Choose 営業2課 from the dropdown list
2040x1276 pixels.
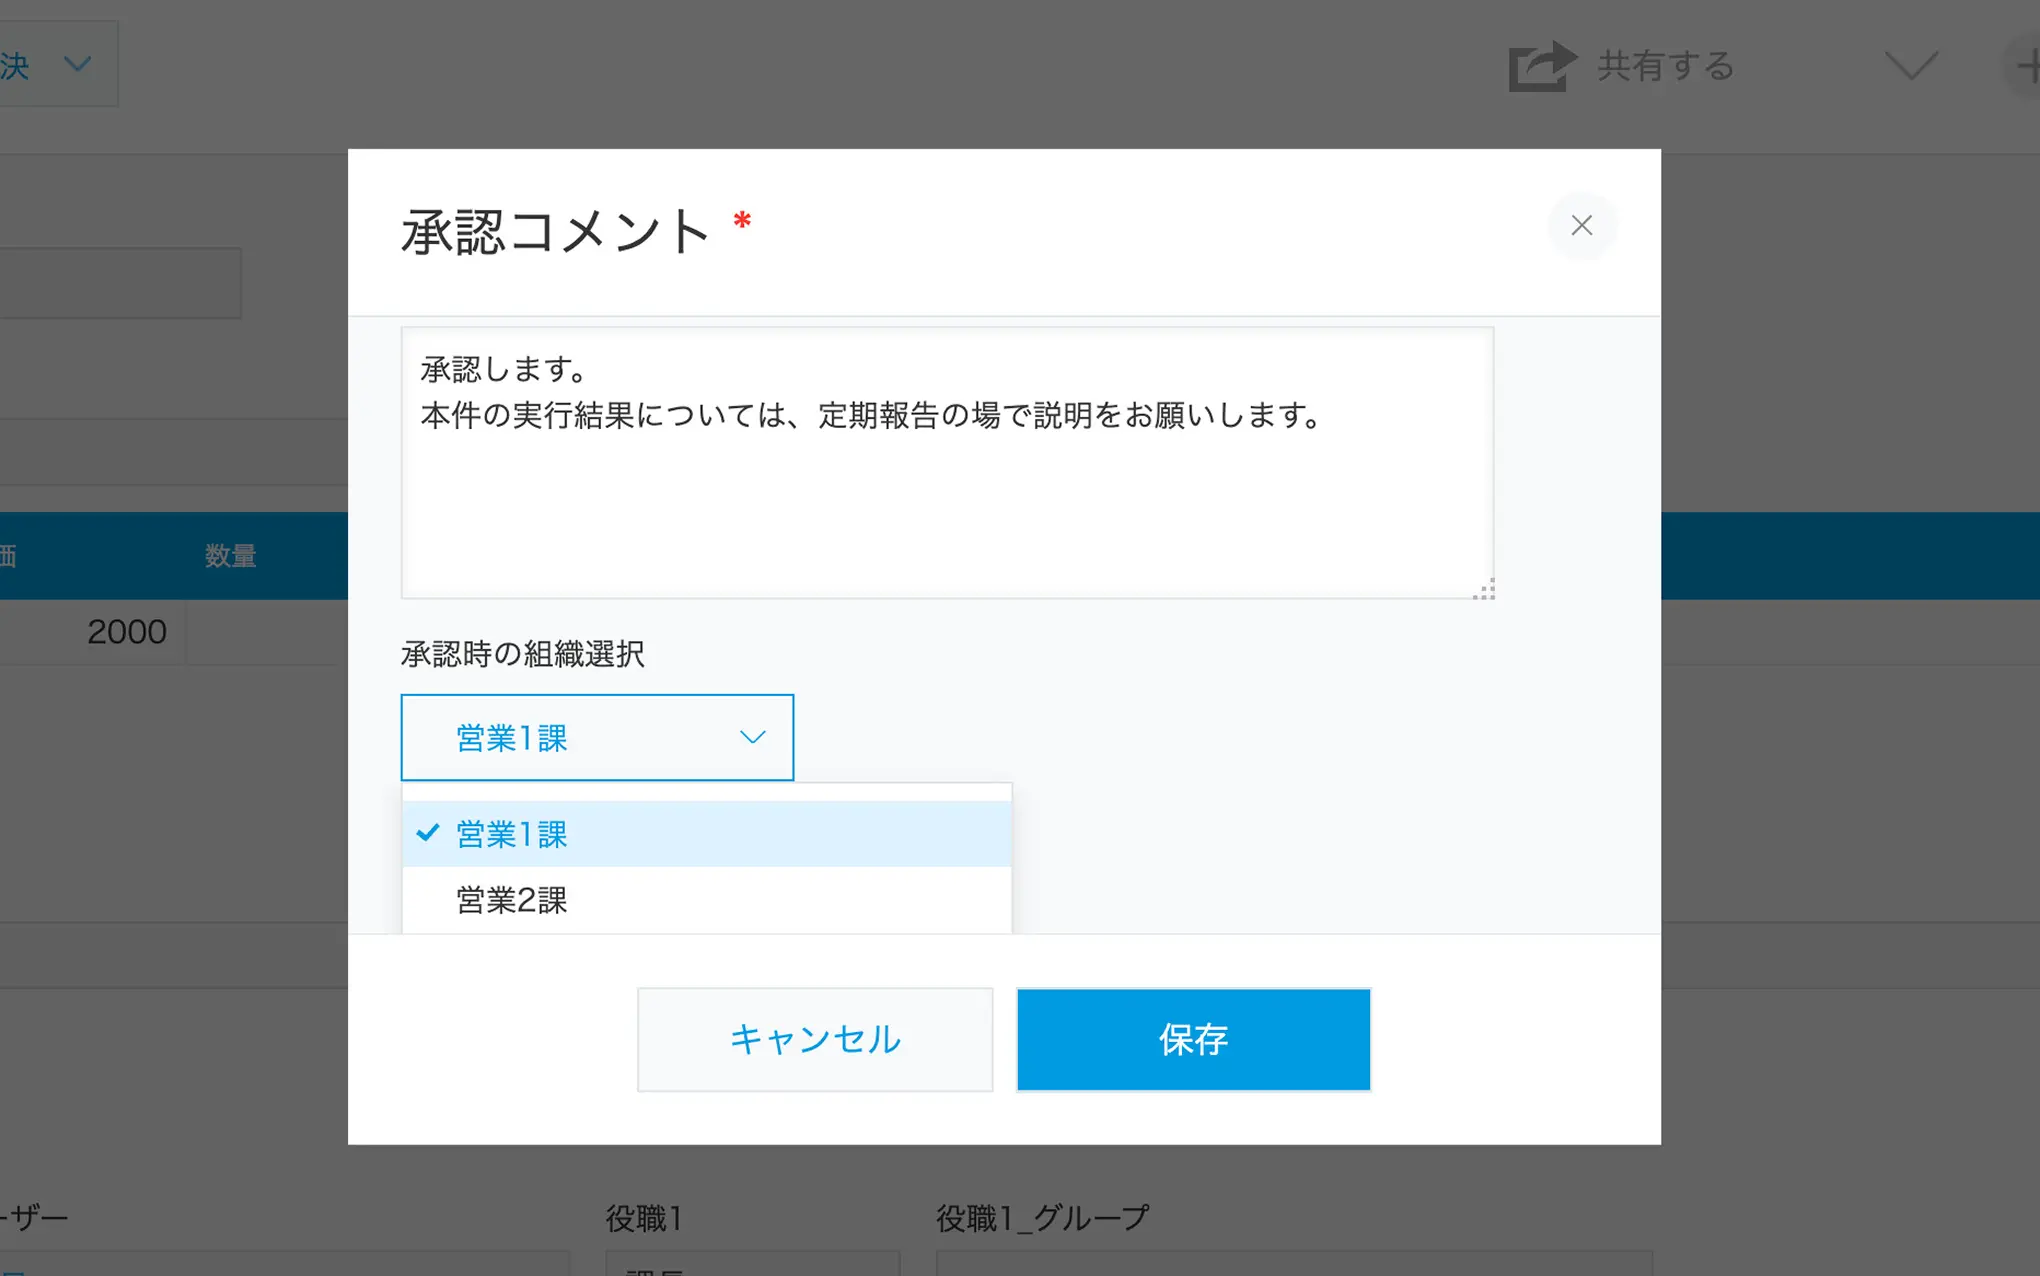(706, 900)
